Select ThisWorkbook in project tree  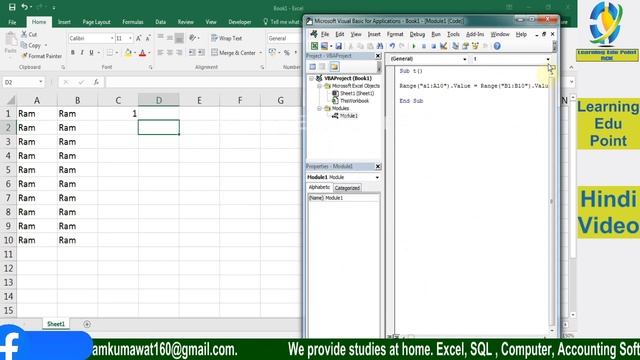(x=354, y=100)
